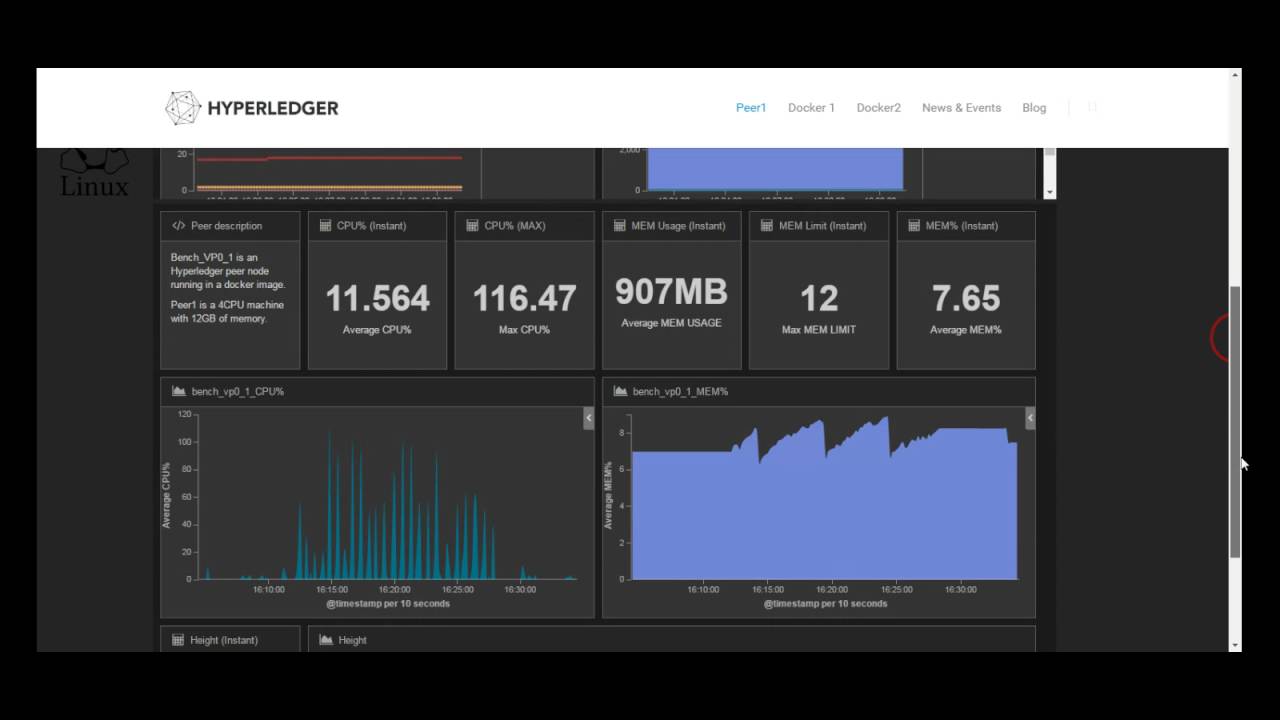Click the 16:30:00 tick label on MEM chart
The width and height of the screenshot is (1280, 720).
(x=961, y=590)
